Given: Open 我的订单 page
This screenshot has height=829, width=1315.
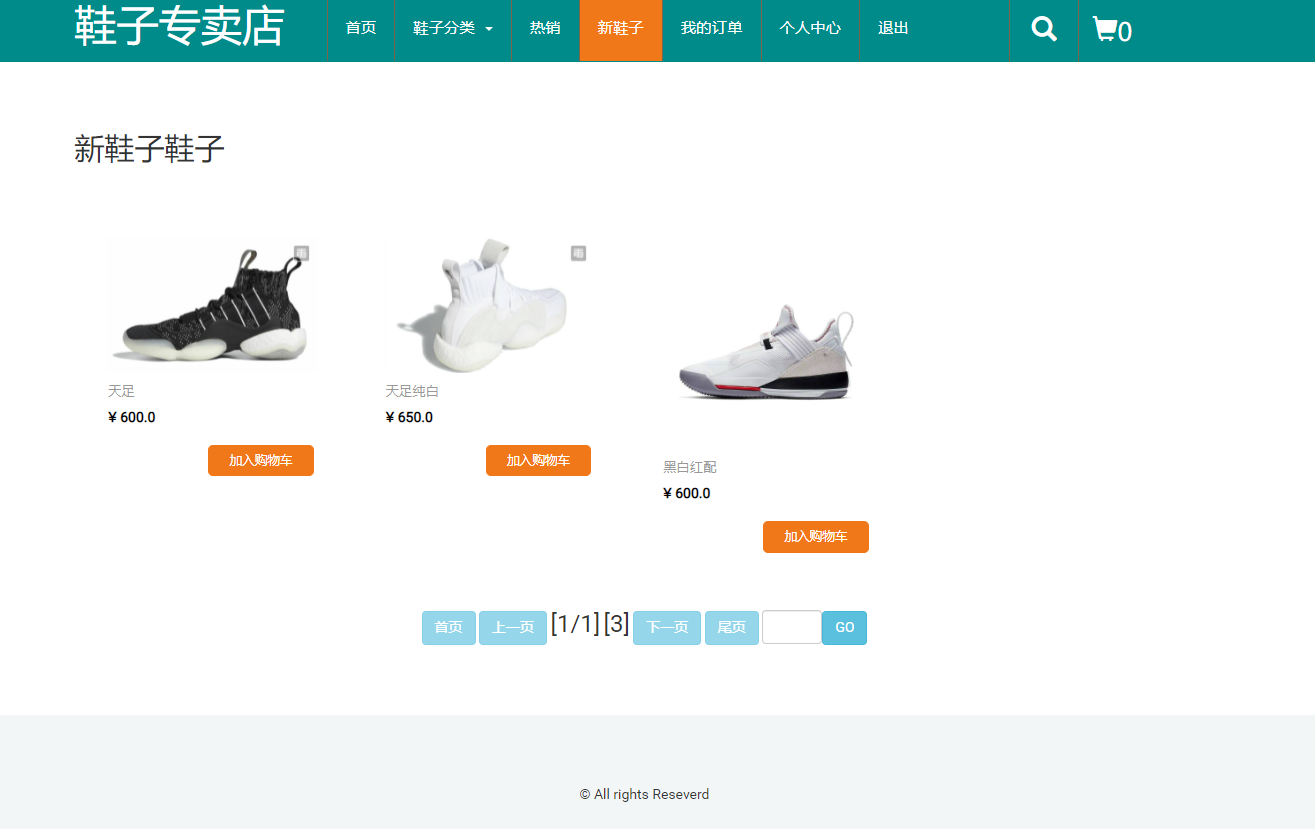Looking at the screenshot, I should pos(711,28).
